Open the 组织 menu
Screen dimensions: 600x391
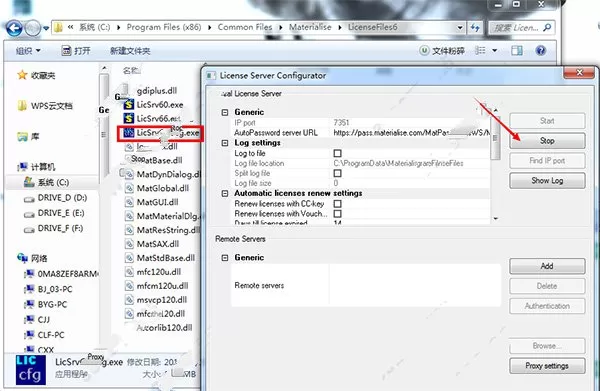click(28, 51)
